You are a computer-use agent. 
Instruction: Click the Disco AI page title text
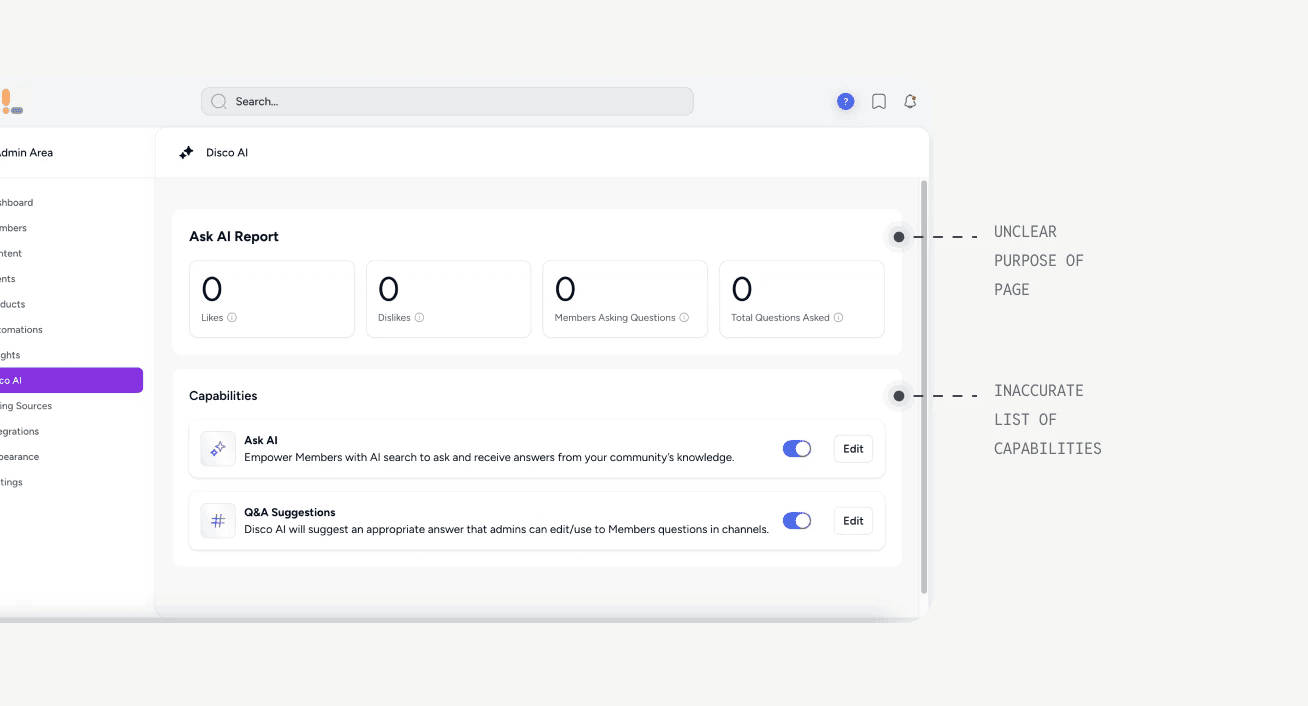pyautogui.click(x=227, y=153)
